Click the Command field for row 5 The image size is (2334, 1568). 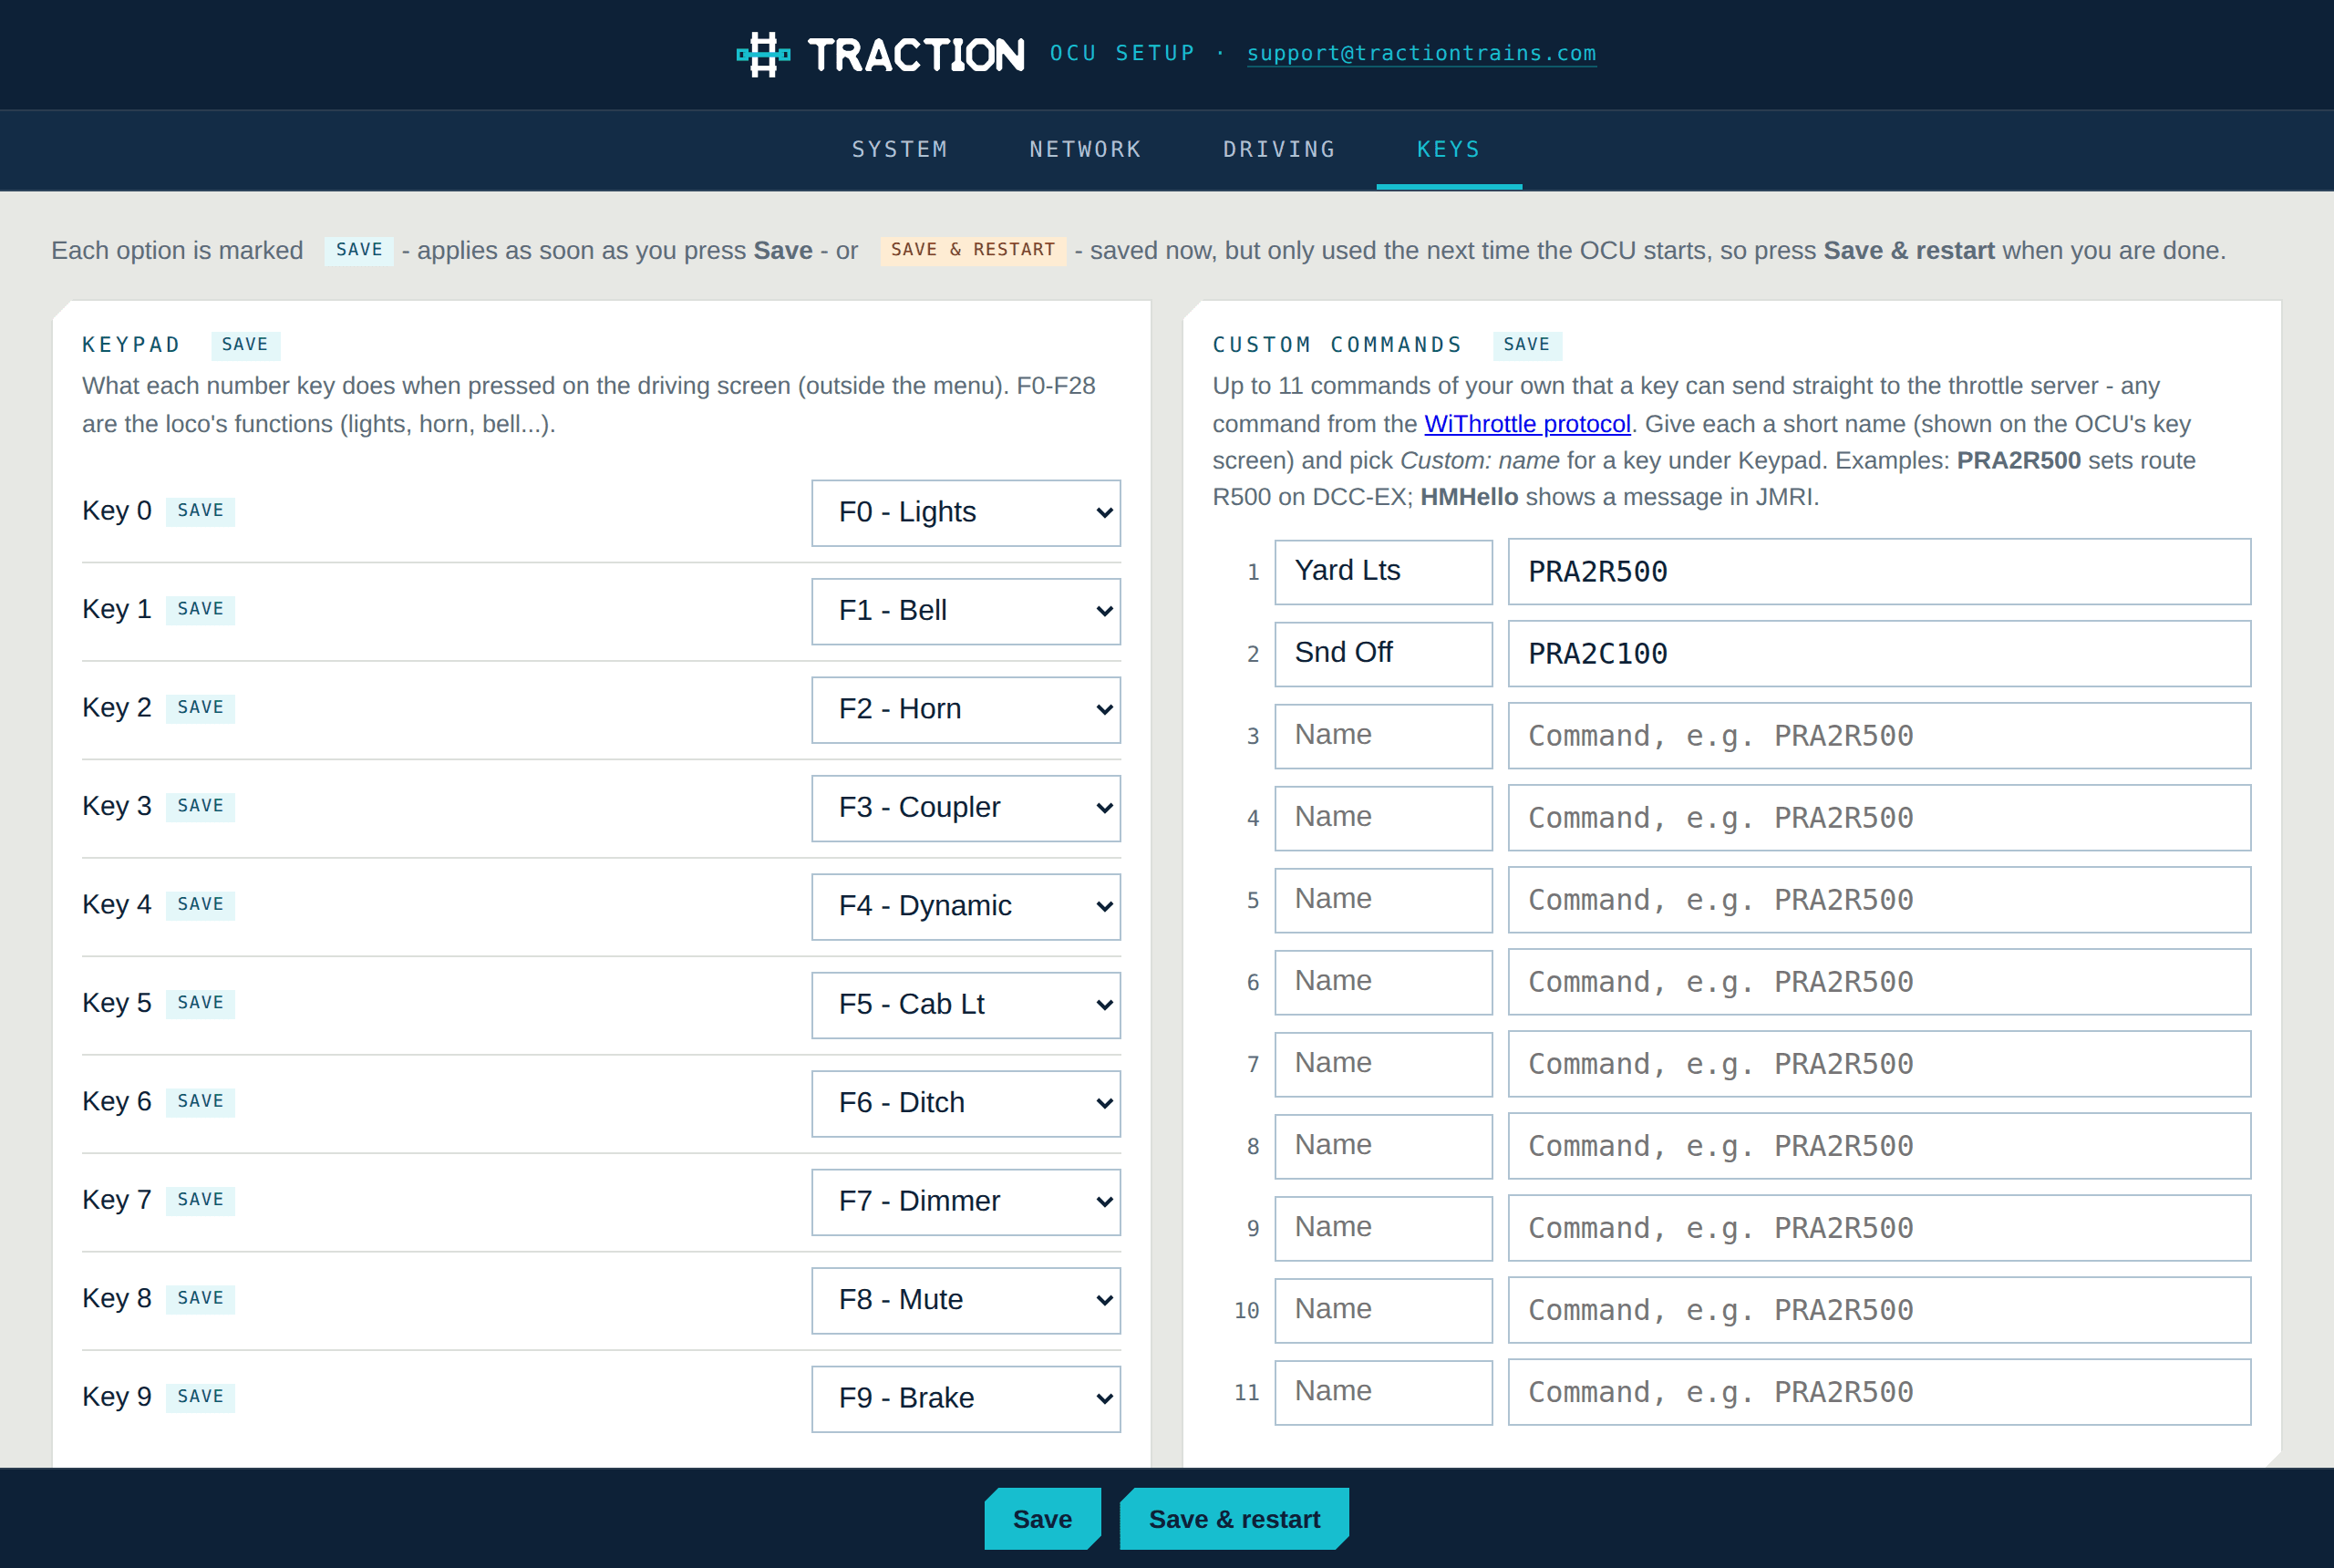tap(1879, 899)
